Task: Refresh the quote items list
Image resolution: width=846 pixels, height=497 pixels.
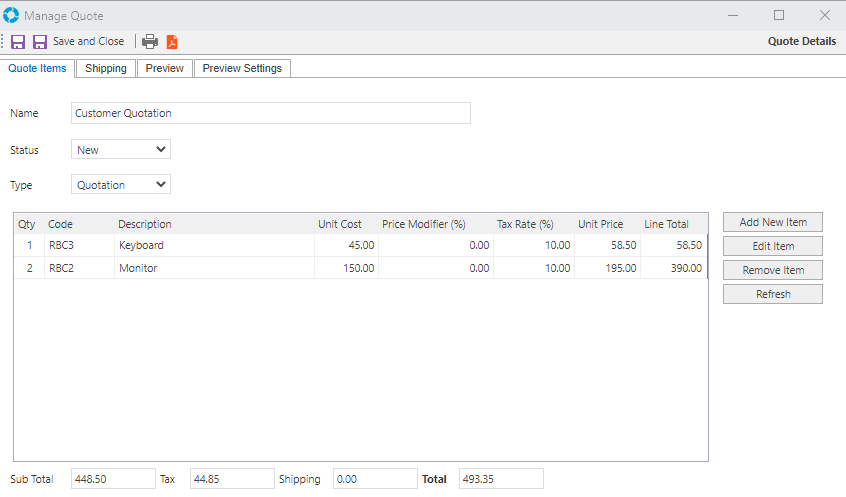Action: coord(773,294)
